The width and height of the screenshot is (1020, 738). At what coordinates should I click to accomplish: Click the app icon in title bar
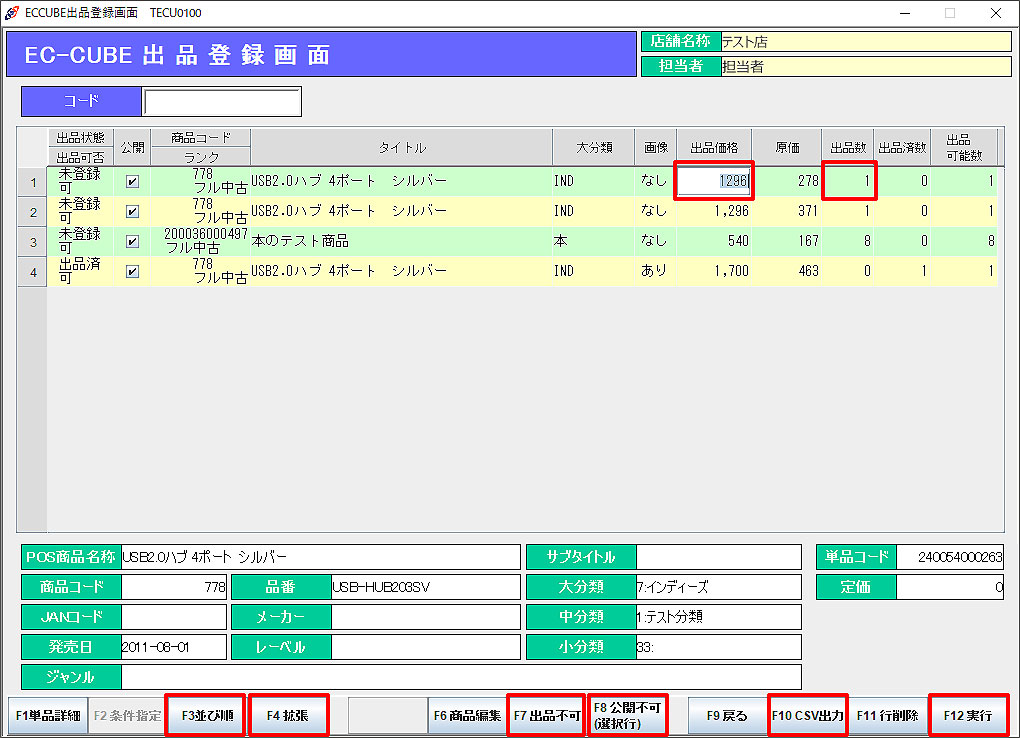[x=13, y=13]
